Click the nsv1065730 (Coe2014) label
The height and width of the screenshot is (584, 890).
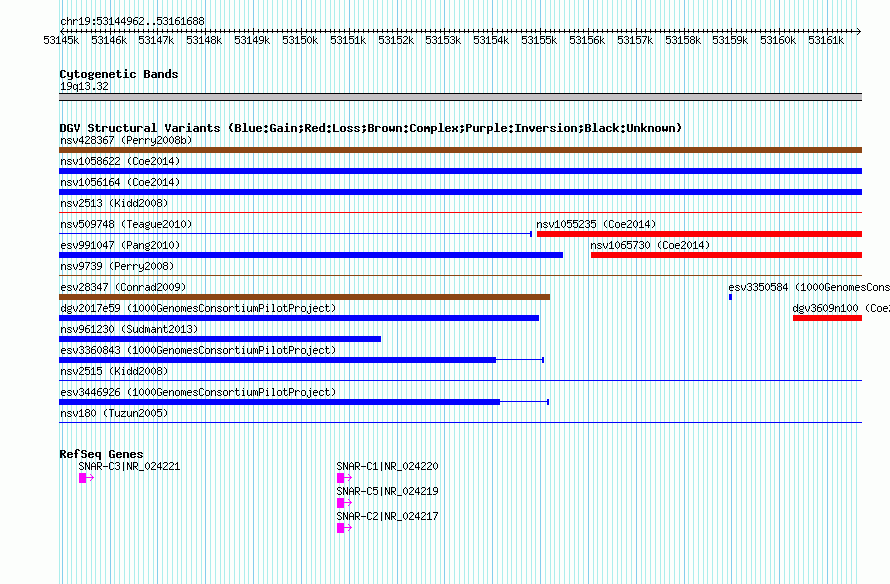(650, 245)
